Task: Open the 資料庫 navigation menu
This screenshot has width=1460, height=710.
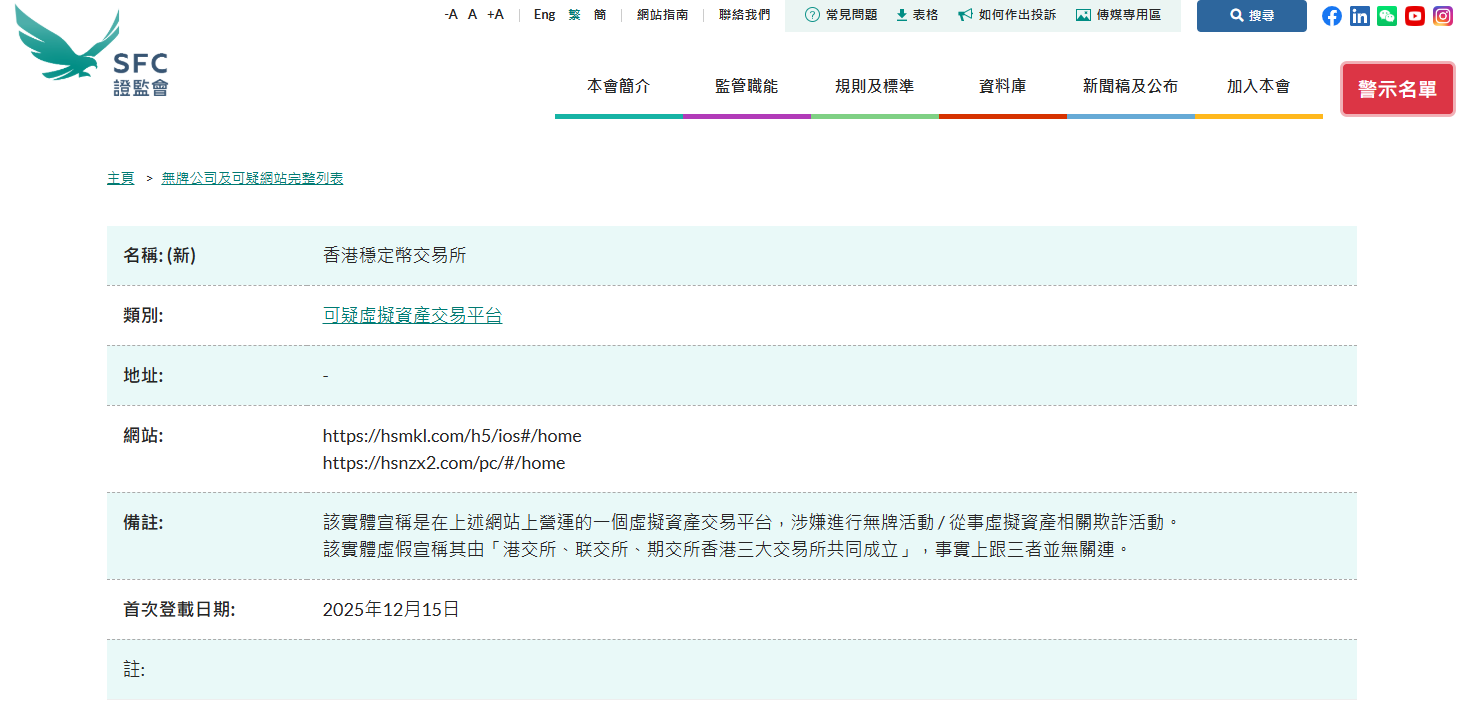Action: [x=1003, y=86]
